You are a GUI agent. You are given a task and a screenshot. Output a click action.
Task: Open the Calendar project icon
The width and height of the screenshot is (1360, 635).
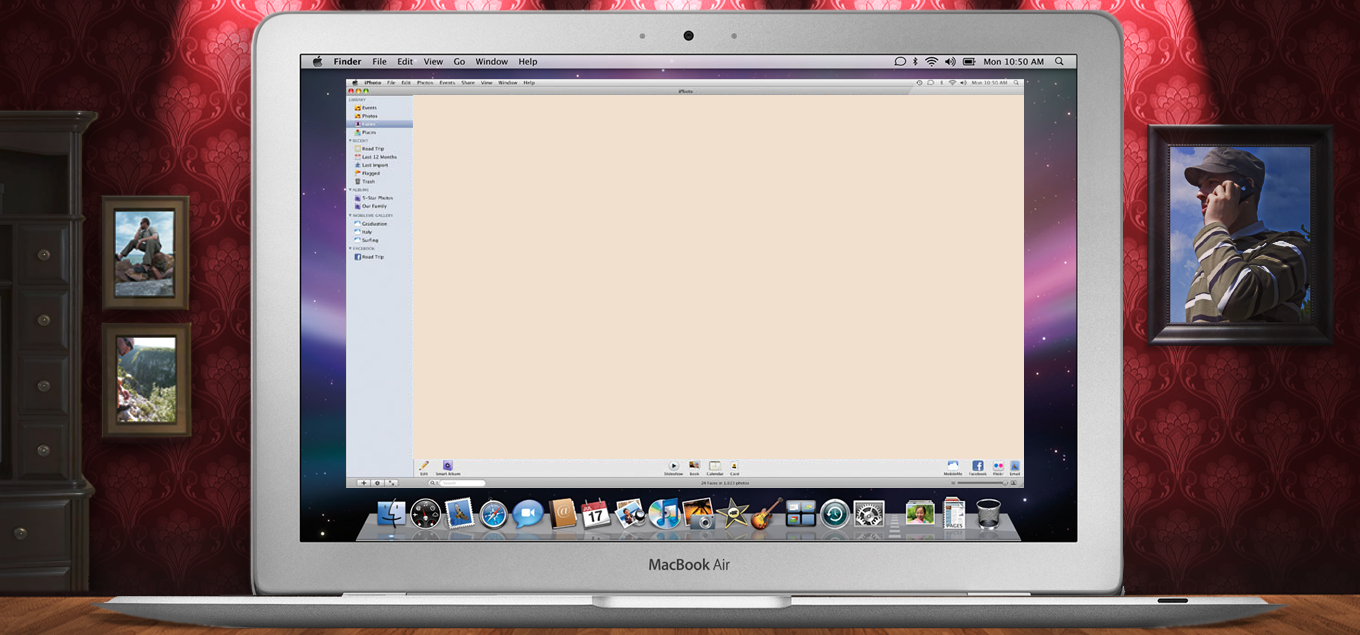(x=715, y=466)
